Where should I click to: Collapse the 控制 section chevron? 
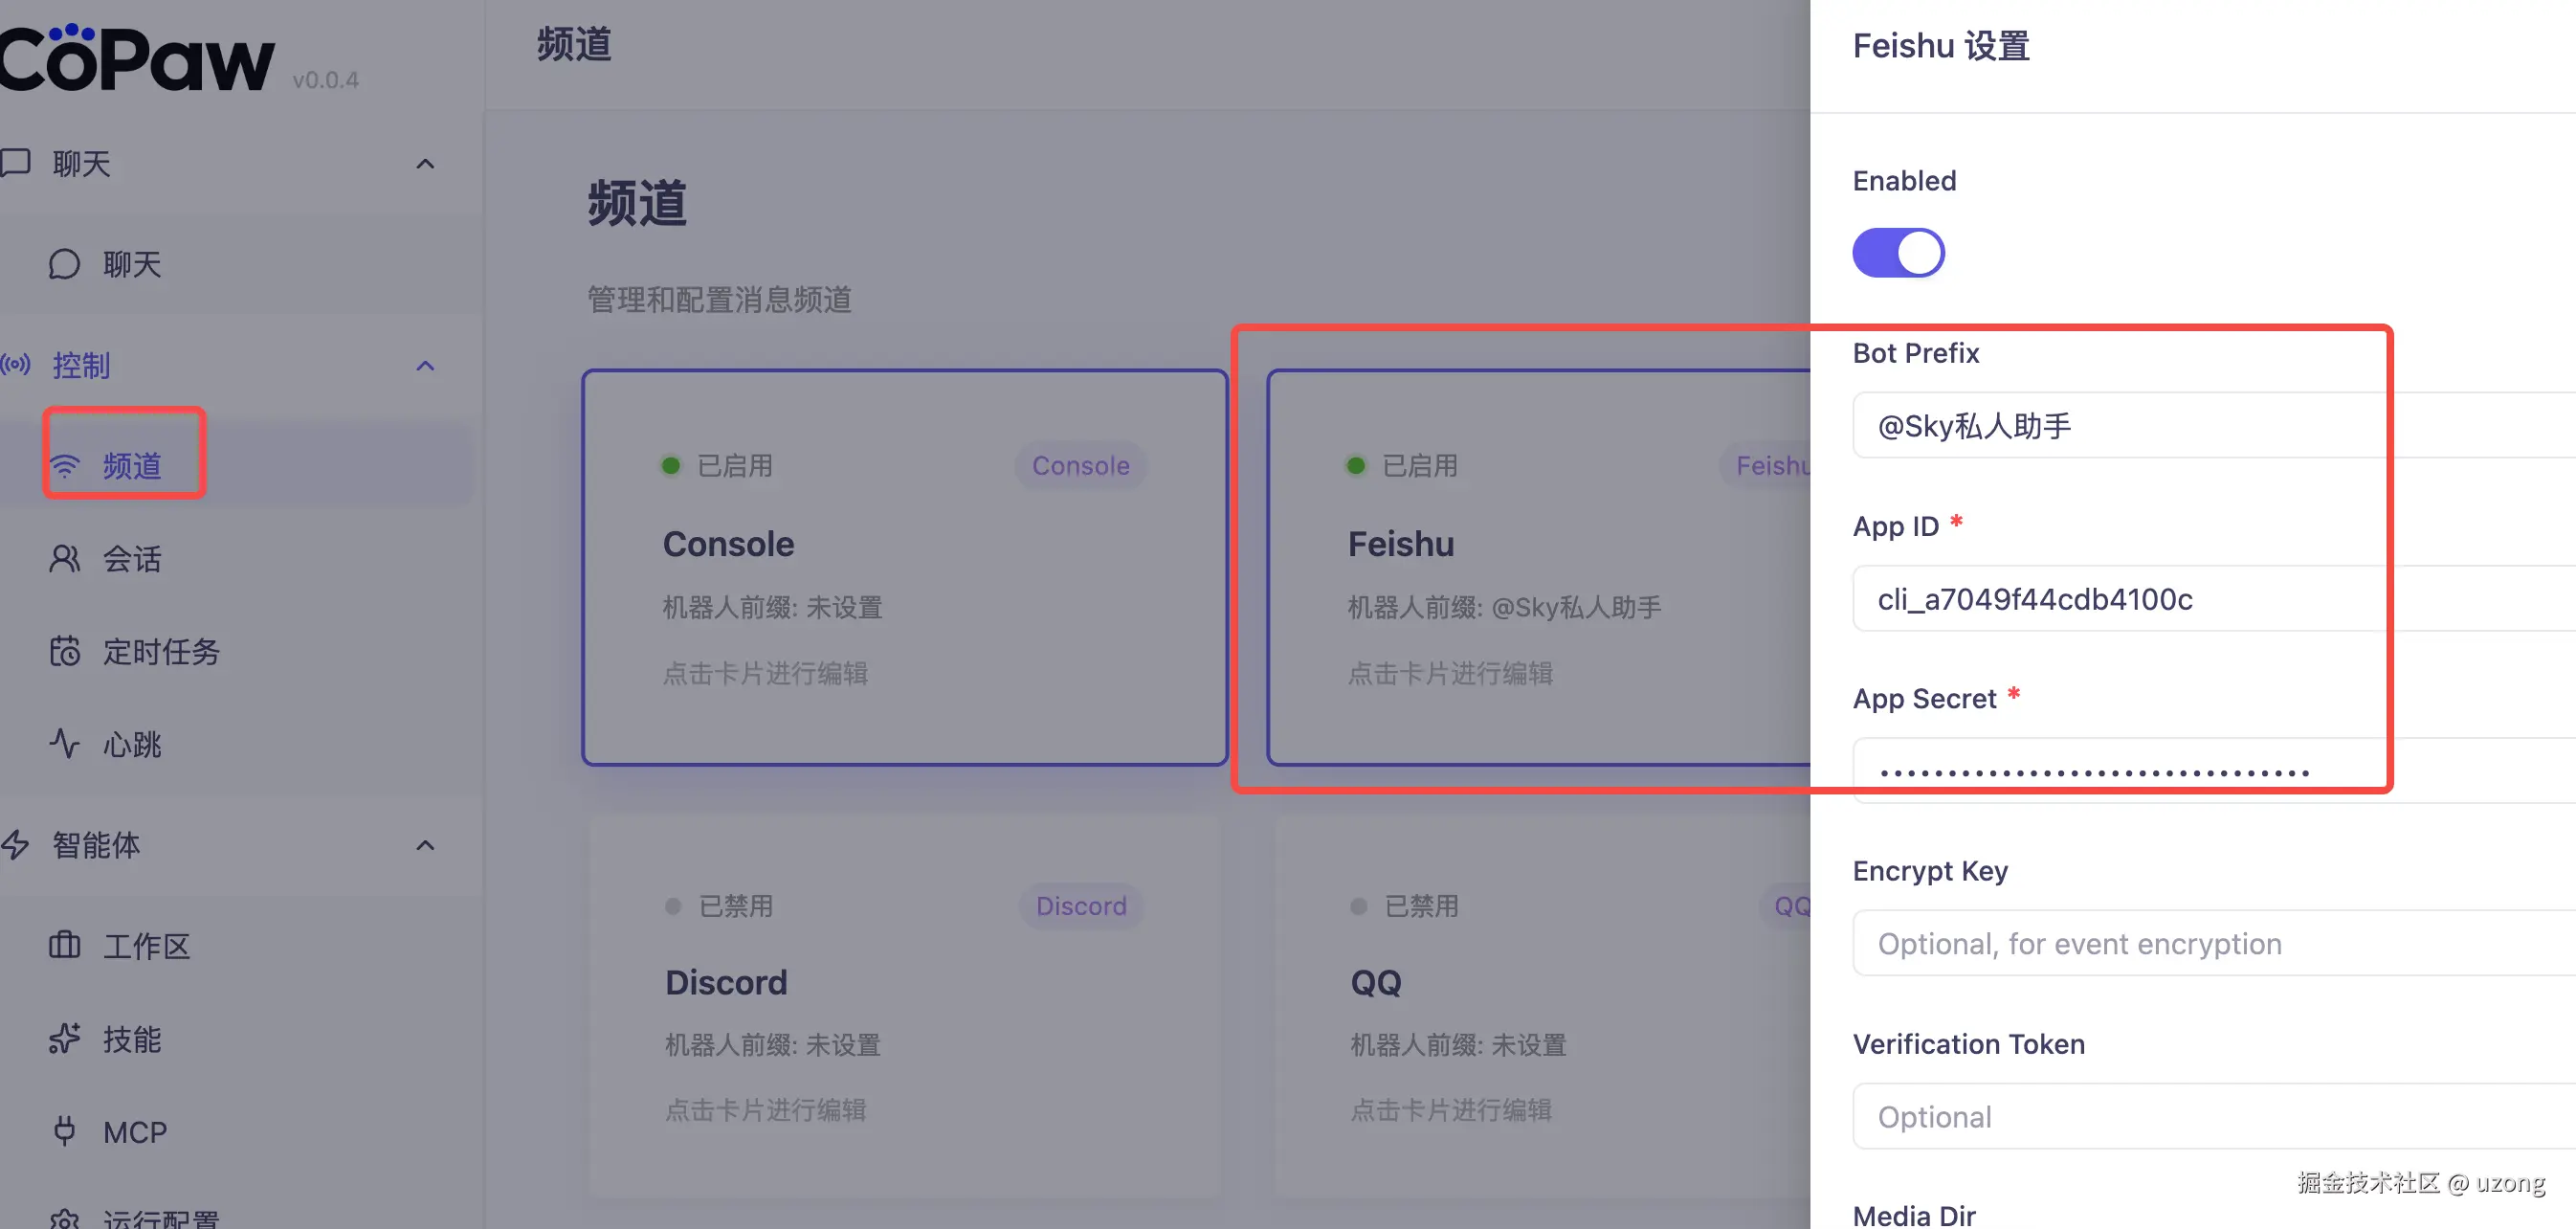tap(425, 366)
